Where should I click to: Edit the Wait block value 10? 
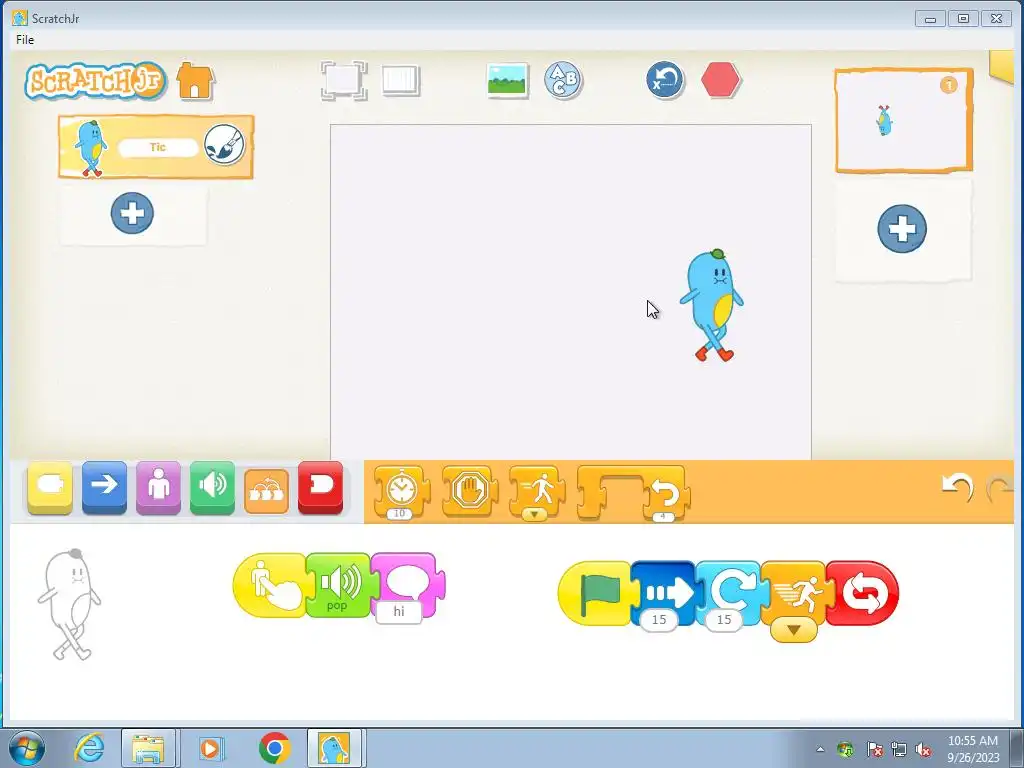tap(400, 513)
